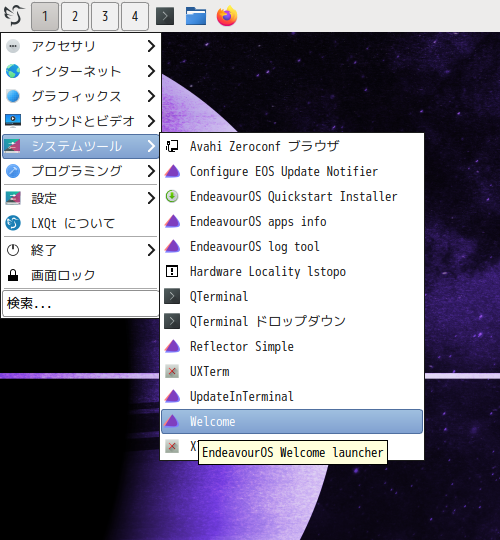
Task: Click the Avahi Zeroconf ブラウザ icon
Action: pos(172,146)
